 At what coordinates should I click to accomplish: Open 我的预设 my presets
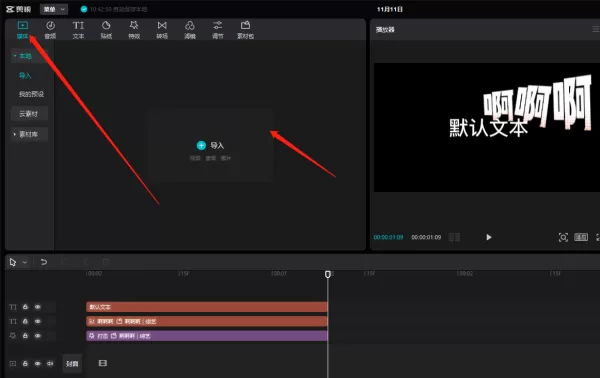pyautogui.click(x=31, y=94)
